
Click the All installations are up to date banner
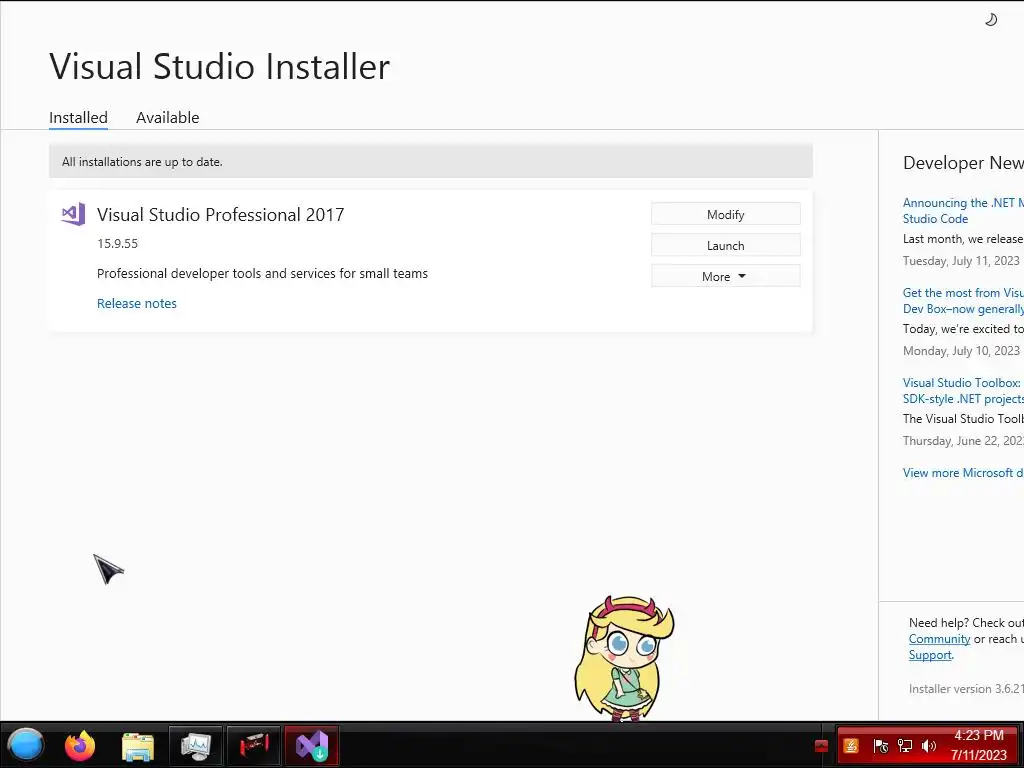(x=431, y=161)
